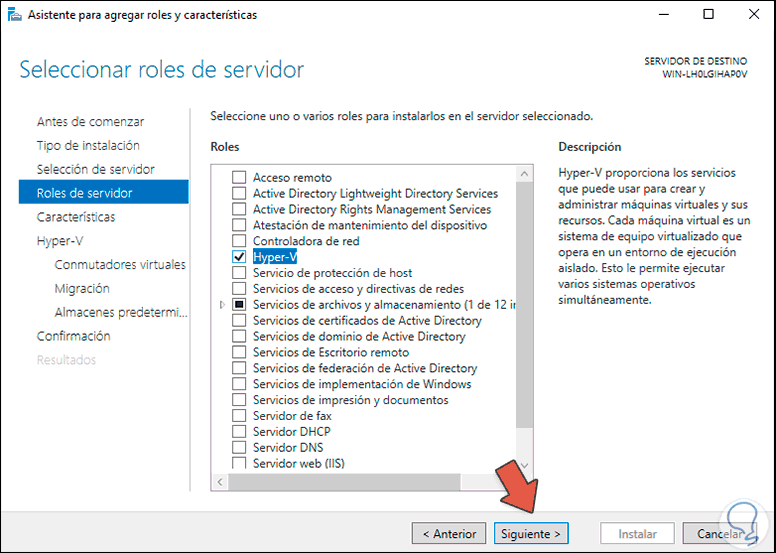Open the Características step
This screenshot has height=553, width=776.
[76, 217]
